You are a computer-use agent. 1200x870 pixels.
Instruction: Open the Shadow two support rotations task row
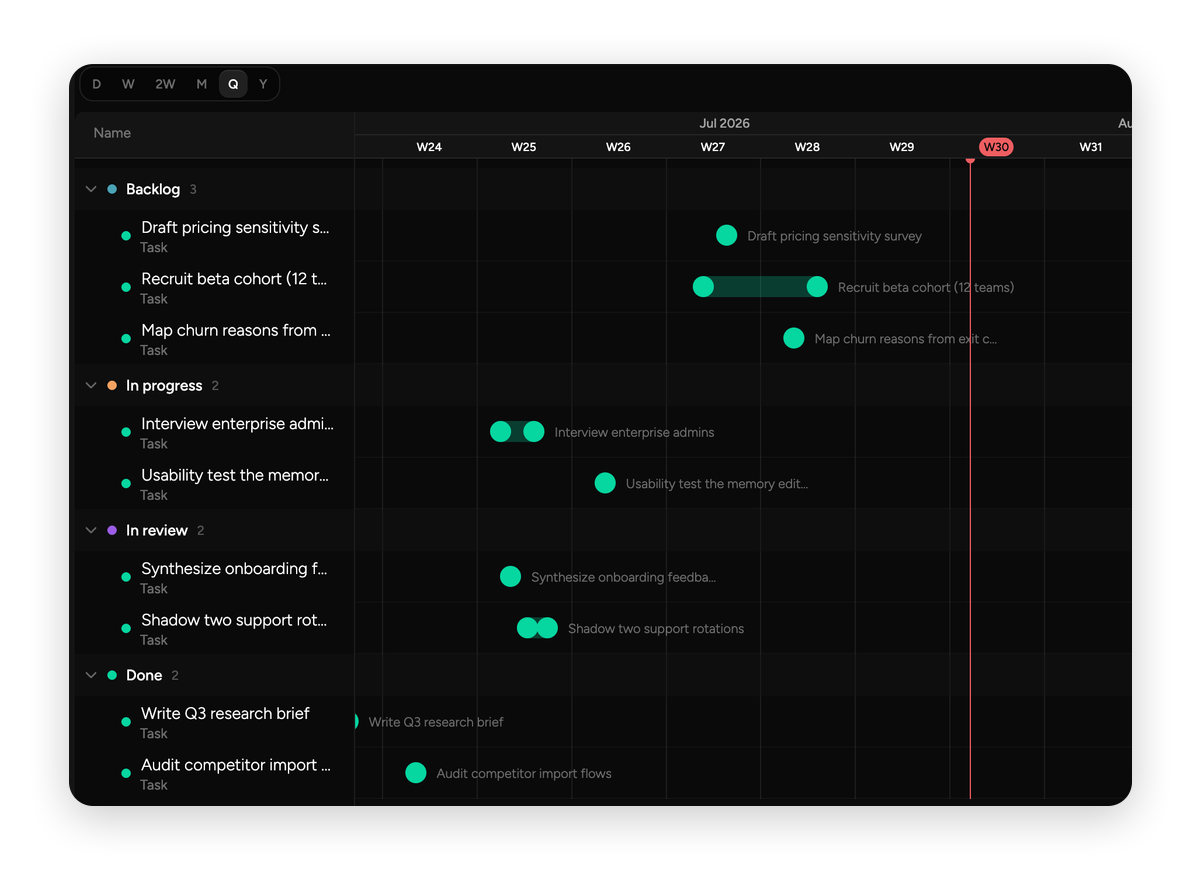(215, 629)
